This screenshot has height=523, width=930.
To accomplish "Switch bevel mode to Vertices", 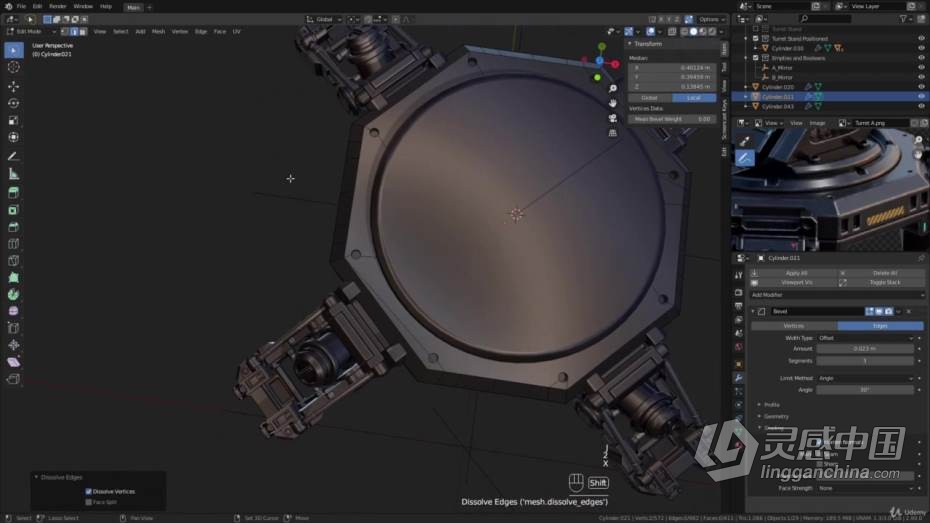I will pos(794,326).
